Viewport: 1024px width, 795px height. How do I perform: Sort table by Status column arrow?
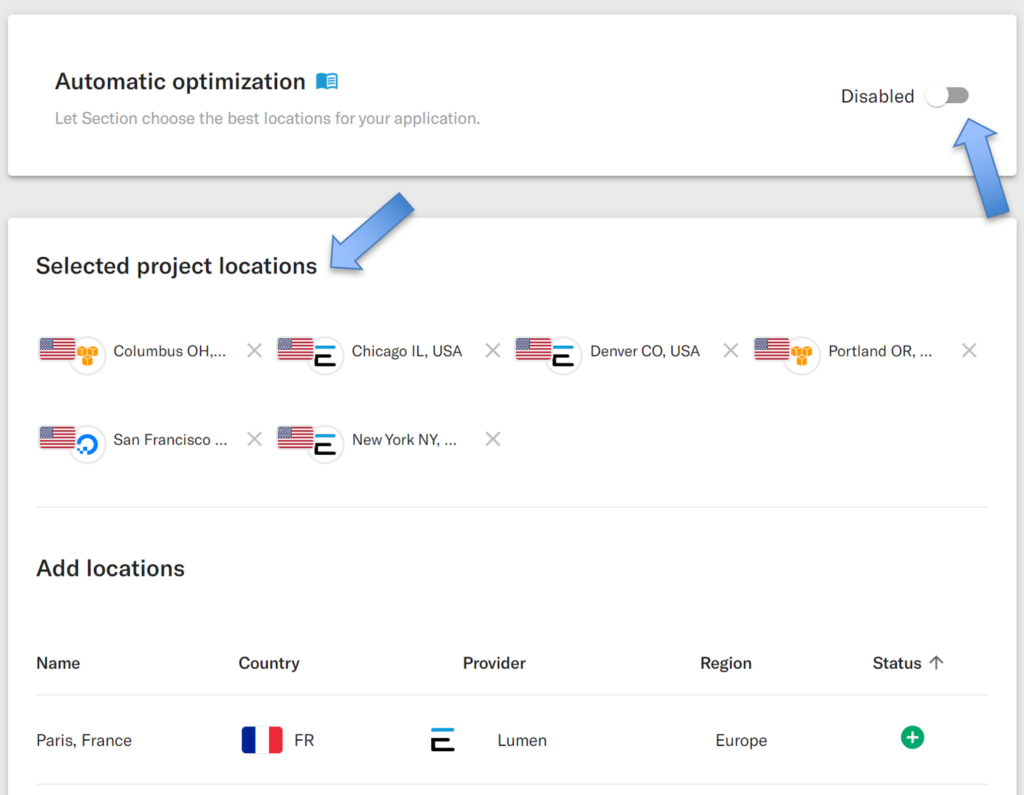[x=936, y=662]
